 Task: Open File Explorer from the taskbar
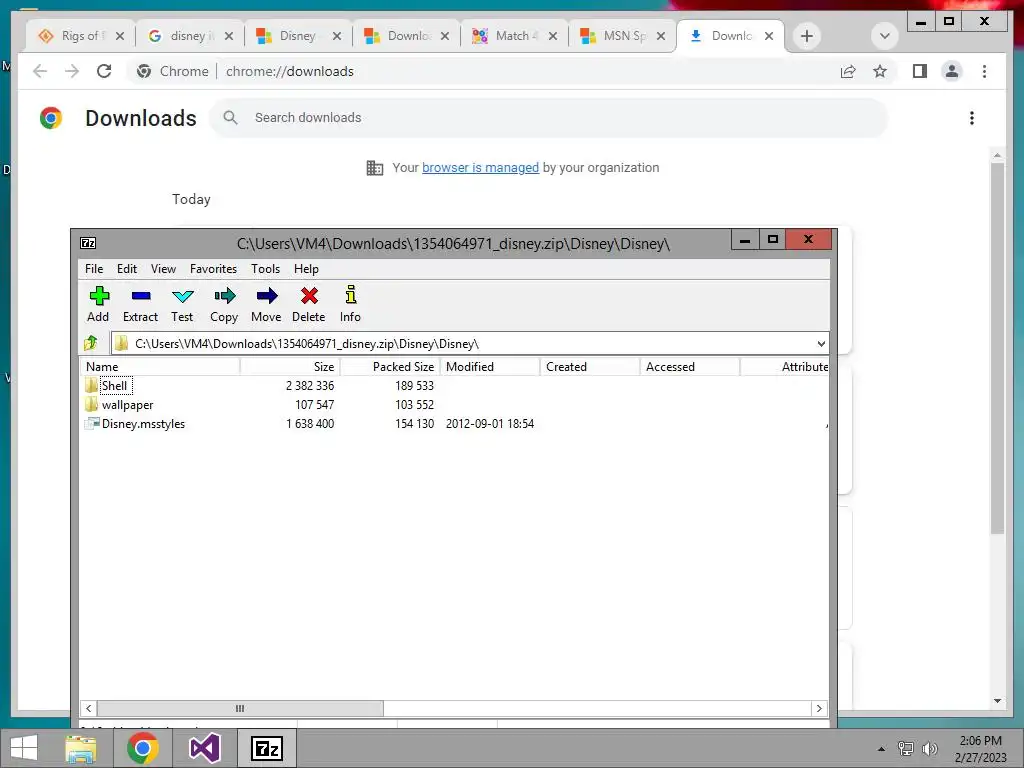81,748
